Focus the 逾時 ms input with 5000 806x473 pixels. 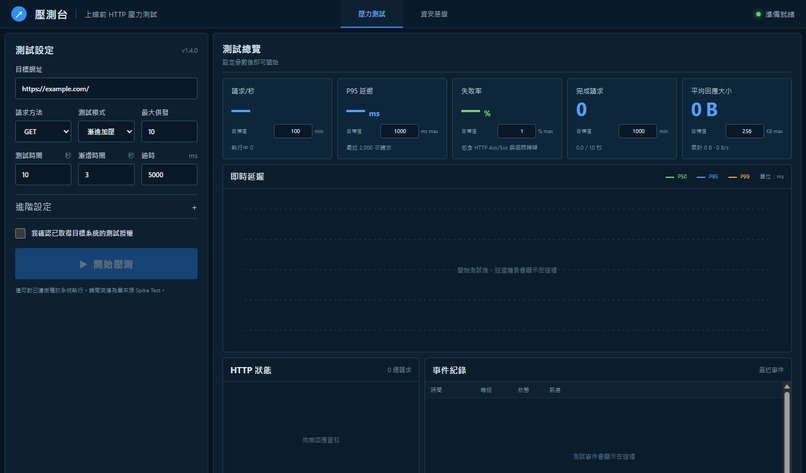point(169,175)
